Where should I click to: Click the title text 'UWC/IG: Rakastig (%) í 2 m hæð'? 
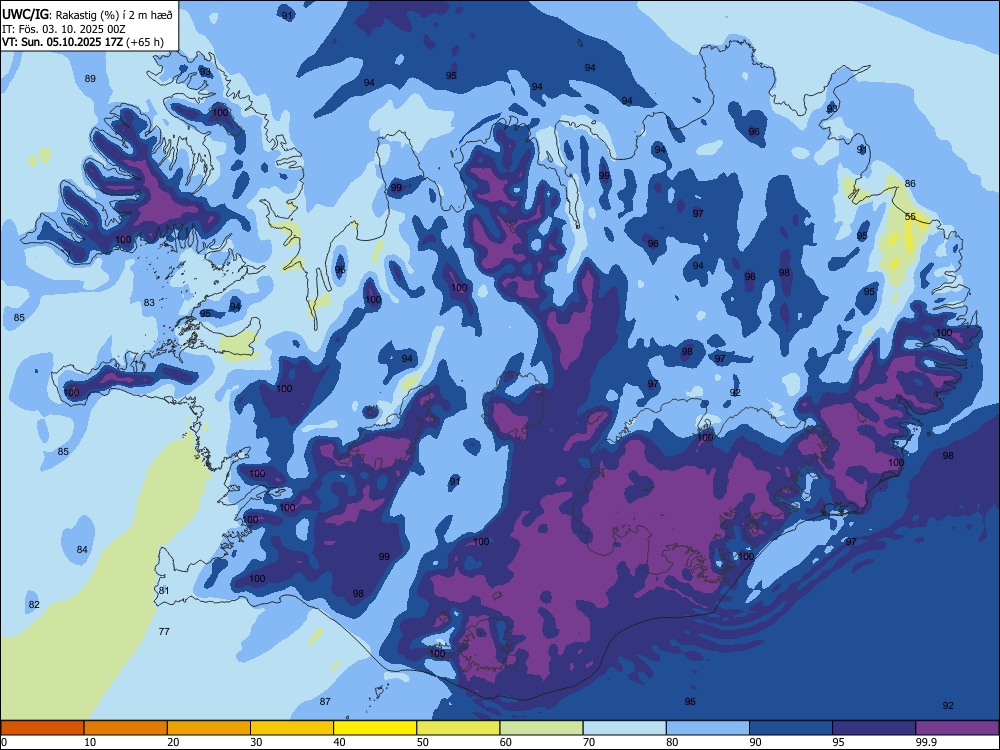87,14
